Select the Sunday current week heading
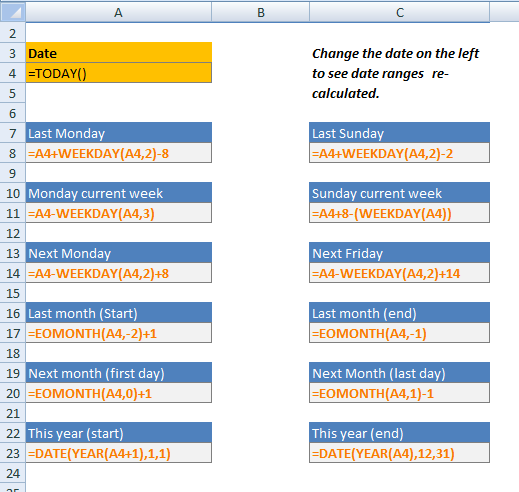The width and height of the screenshot is (519, 492). point(399,193)
